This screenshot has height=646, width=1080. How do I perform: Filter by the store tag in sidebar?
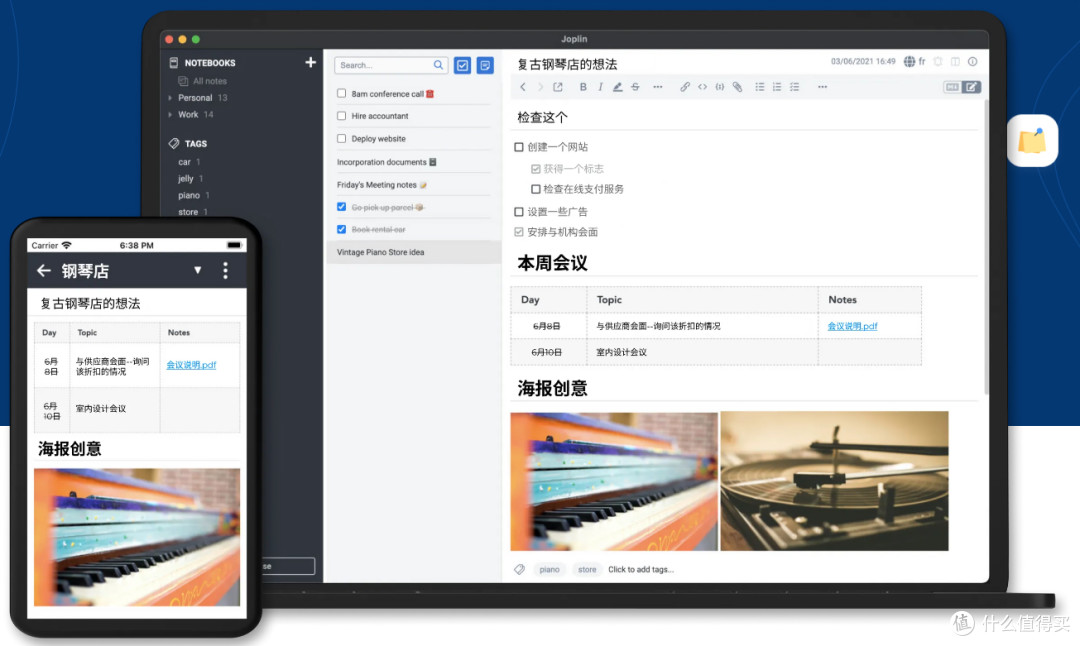pyautogui.click(x=188, y=212)
